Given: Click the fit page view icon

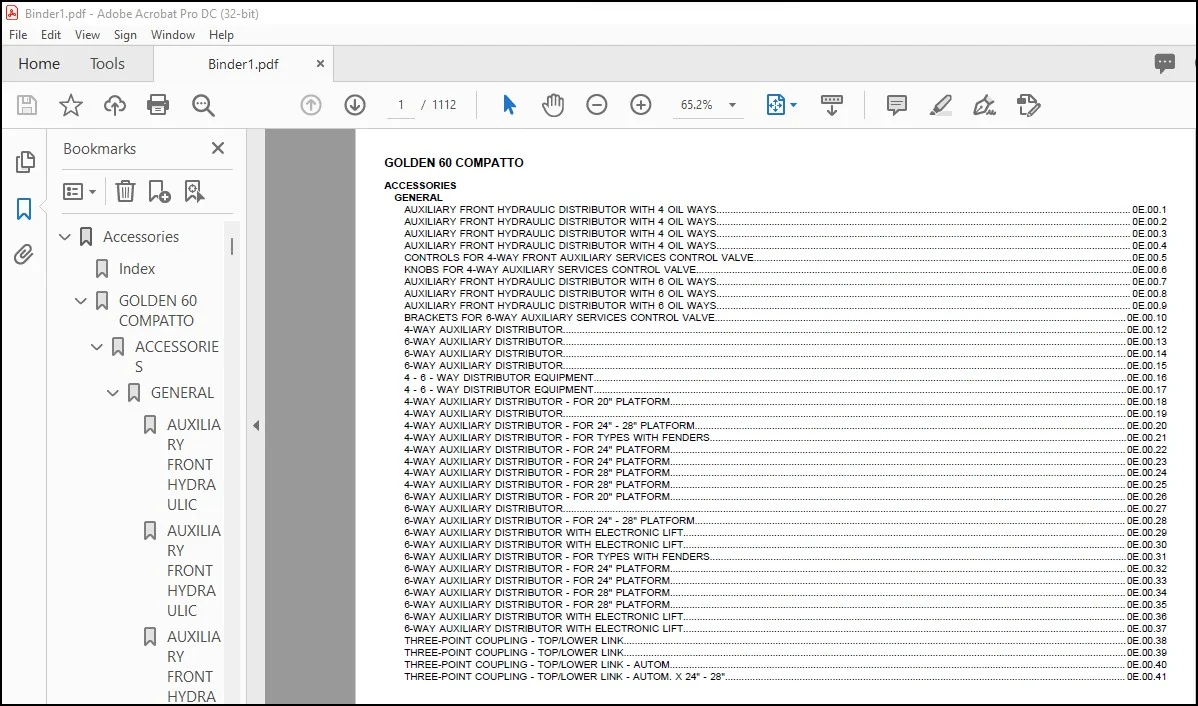Looking at the screenshot, I should 775,105.
